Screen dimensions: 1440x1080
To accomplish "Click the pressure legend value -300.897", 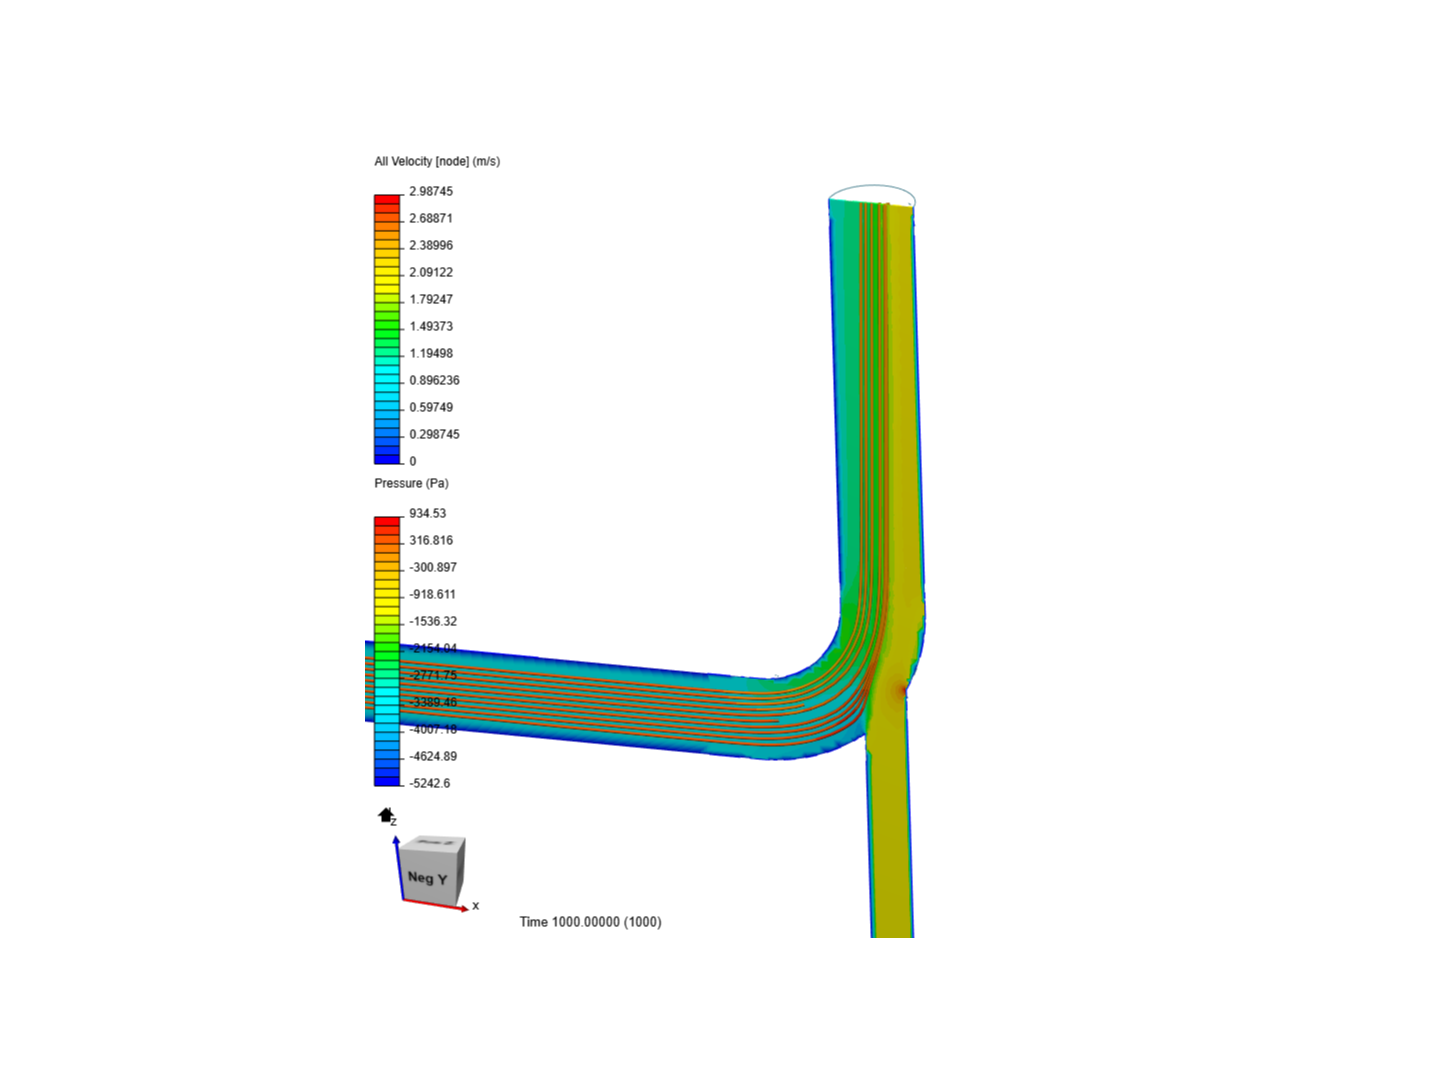I will tap(433, 567).
